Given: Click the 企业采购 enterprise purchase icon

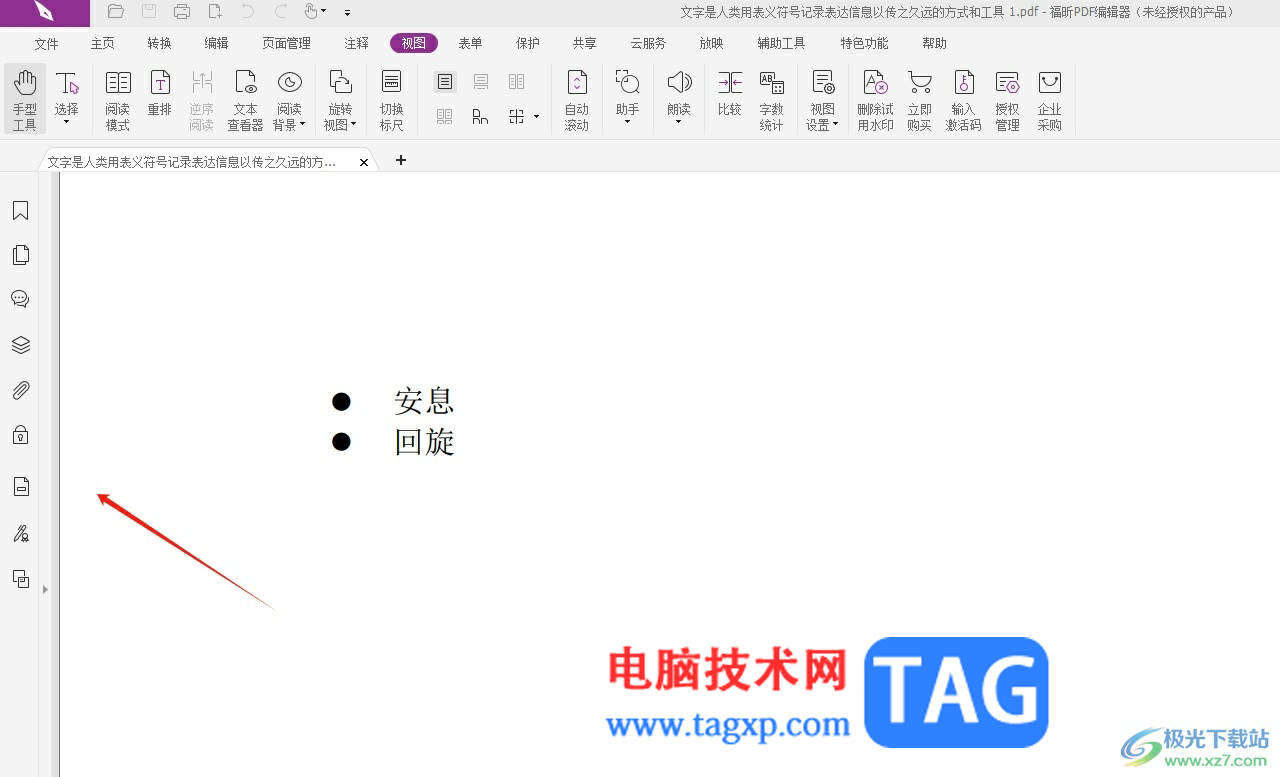Looking at the screenshot, I should 1049,99.
